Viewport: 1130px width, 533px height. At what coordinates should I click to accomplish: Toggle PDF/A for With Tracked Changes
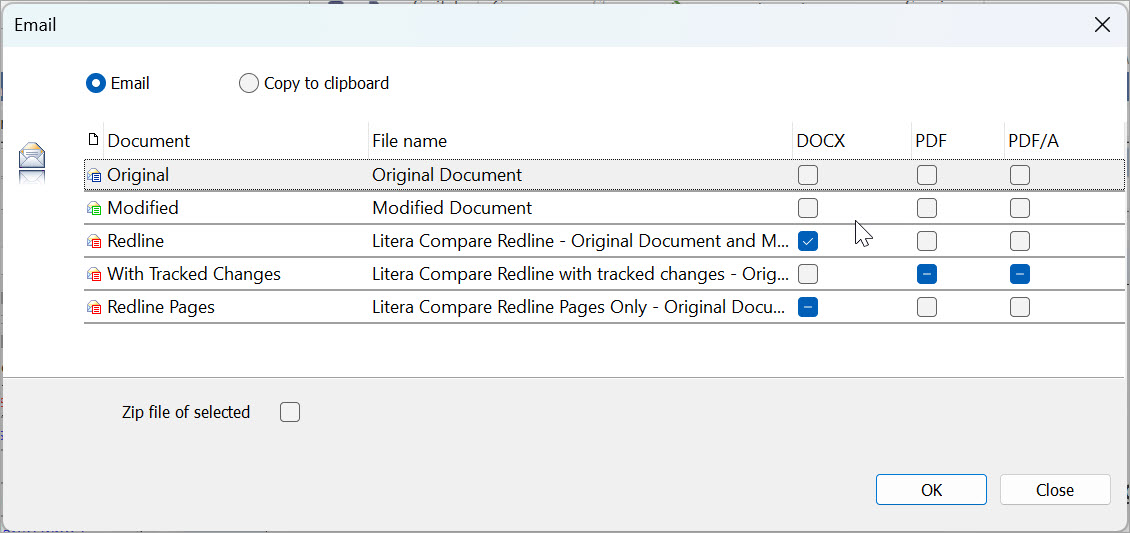click(1020, 274)
